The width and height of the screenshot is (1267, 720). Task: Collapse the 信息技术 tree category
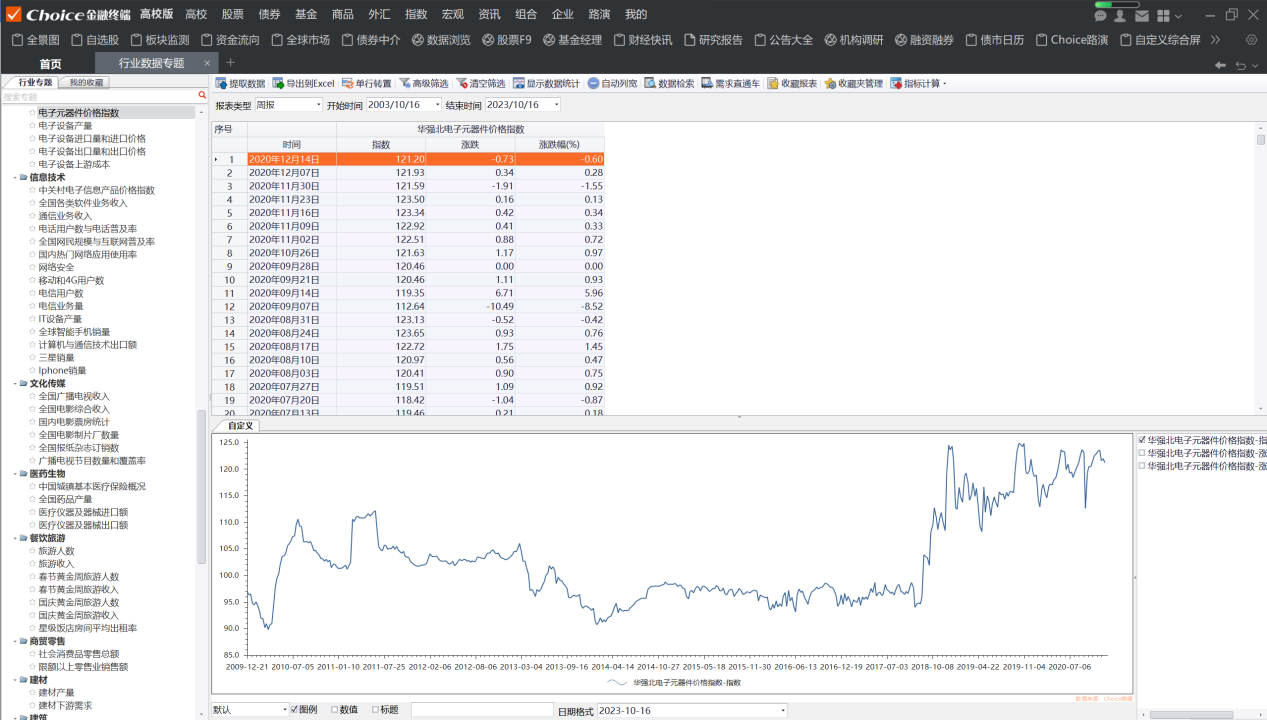coord(15,177)
